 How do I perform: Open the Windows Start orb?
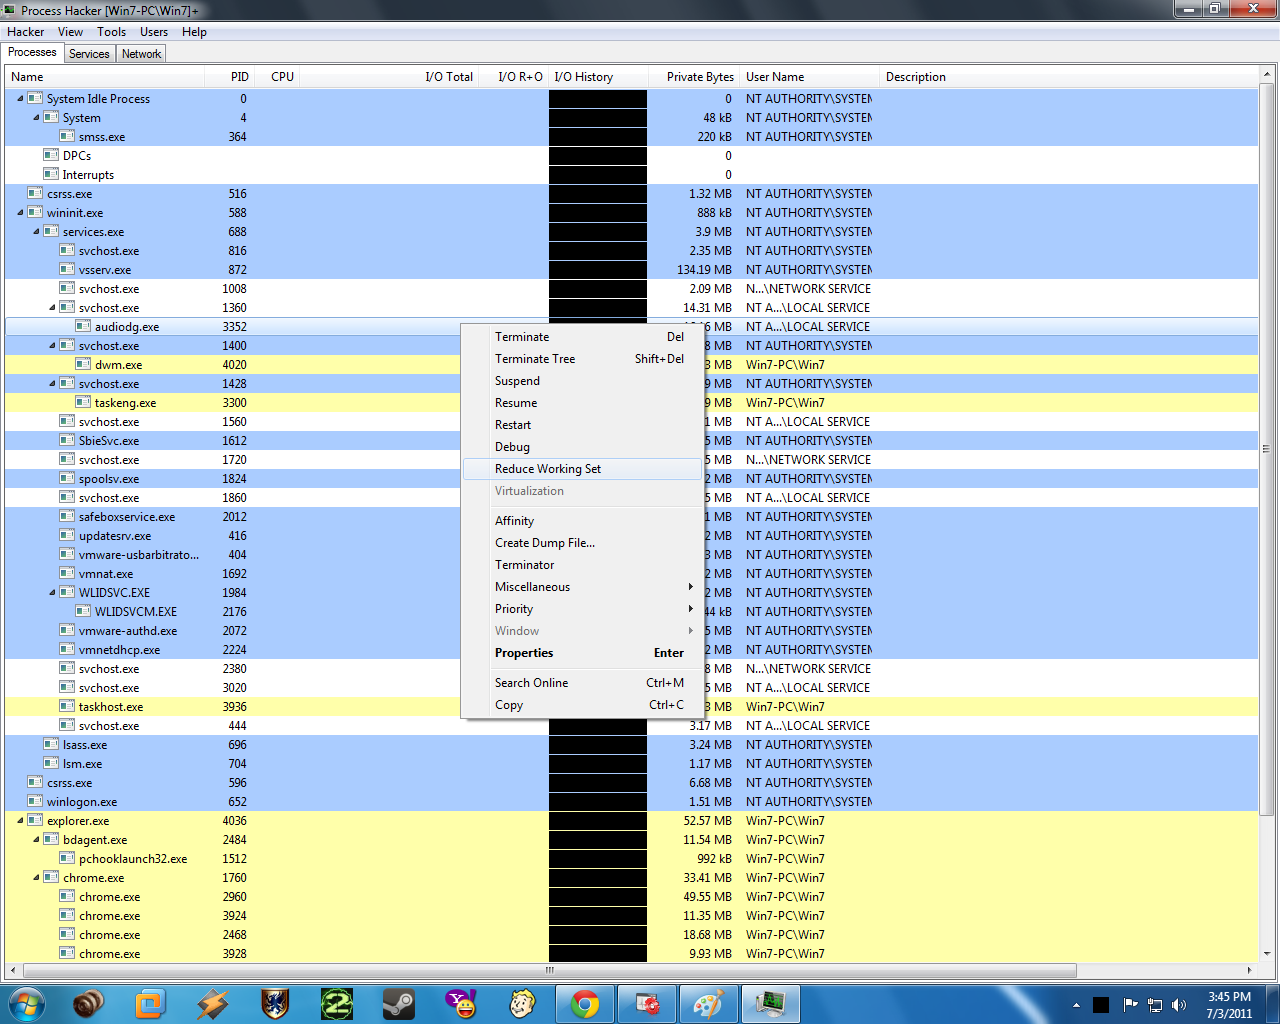(26, 1003)
